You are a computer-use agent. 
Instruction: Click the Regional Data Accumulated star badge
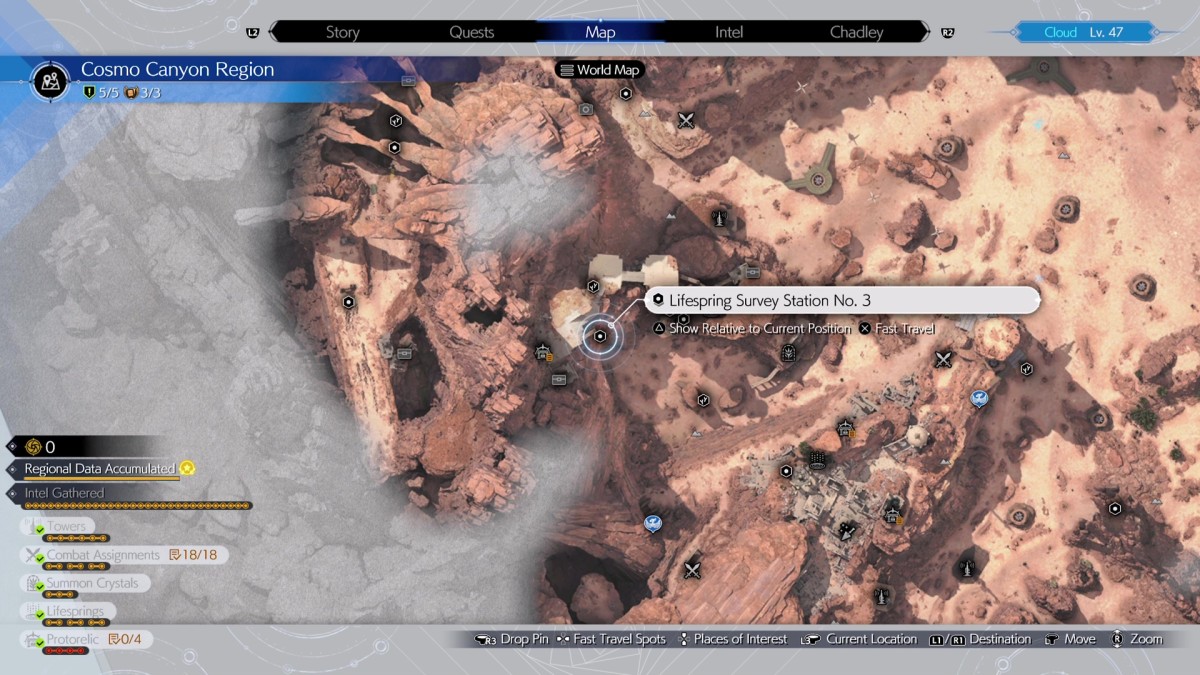coord(186,468)
